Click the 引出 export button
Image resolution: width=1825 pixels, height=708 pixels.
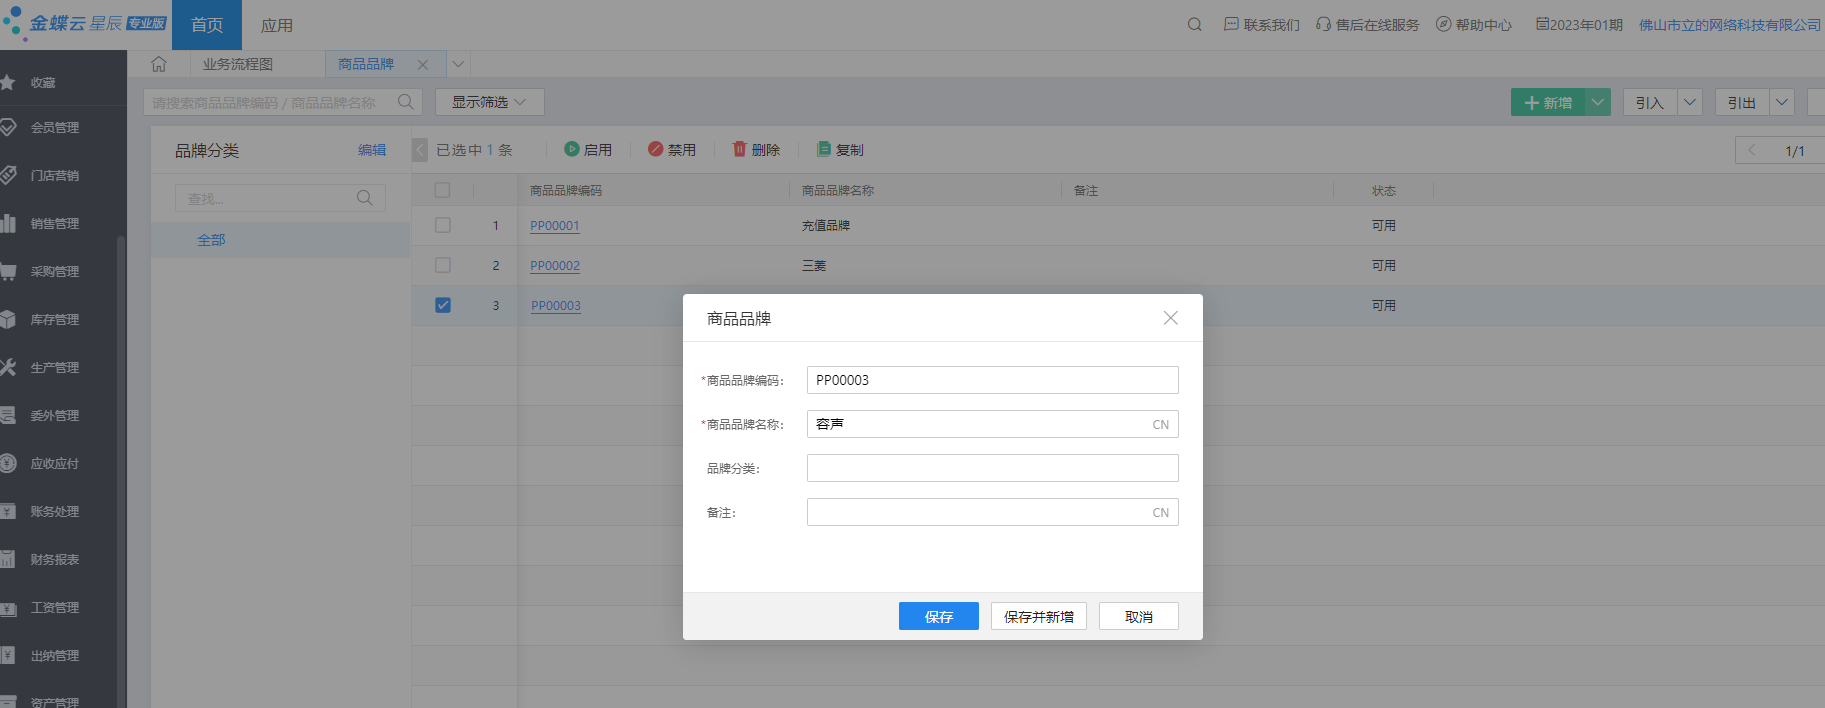point(1742,102)
